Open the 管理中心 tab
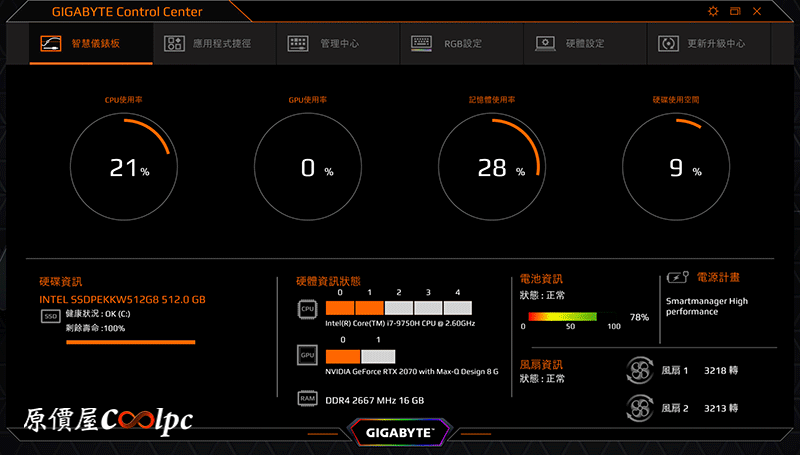 coord(338,44)
